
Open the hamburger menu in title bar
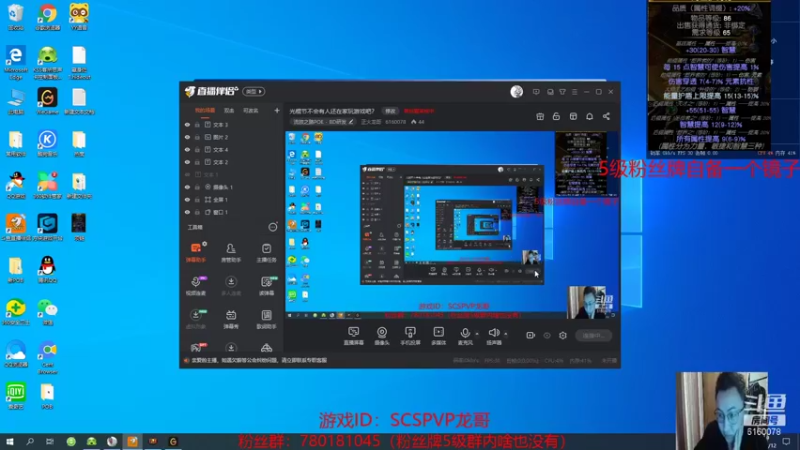(x=574, y=92)
